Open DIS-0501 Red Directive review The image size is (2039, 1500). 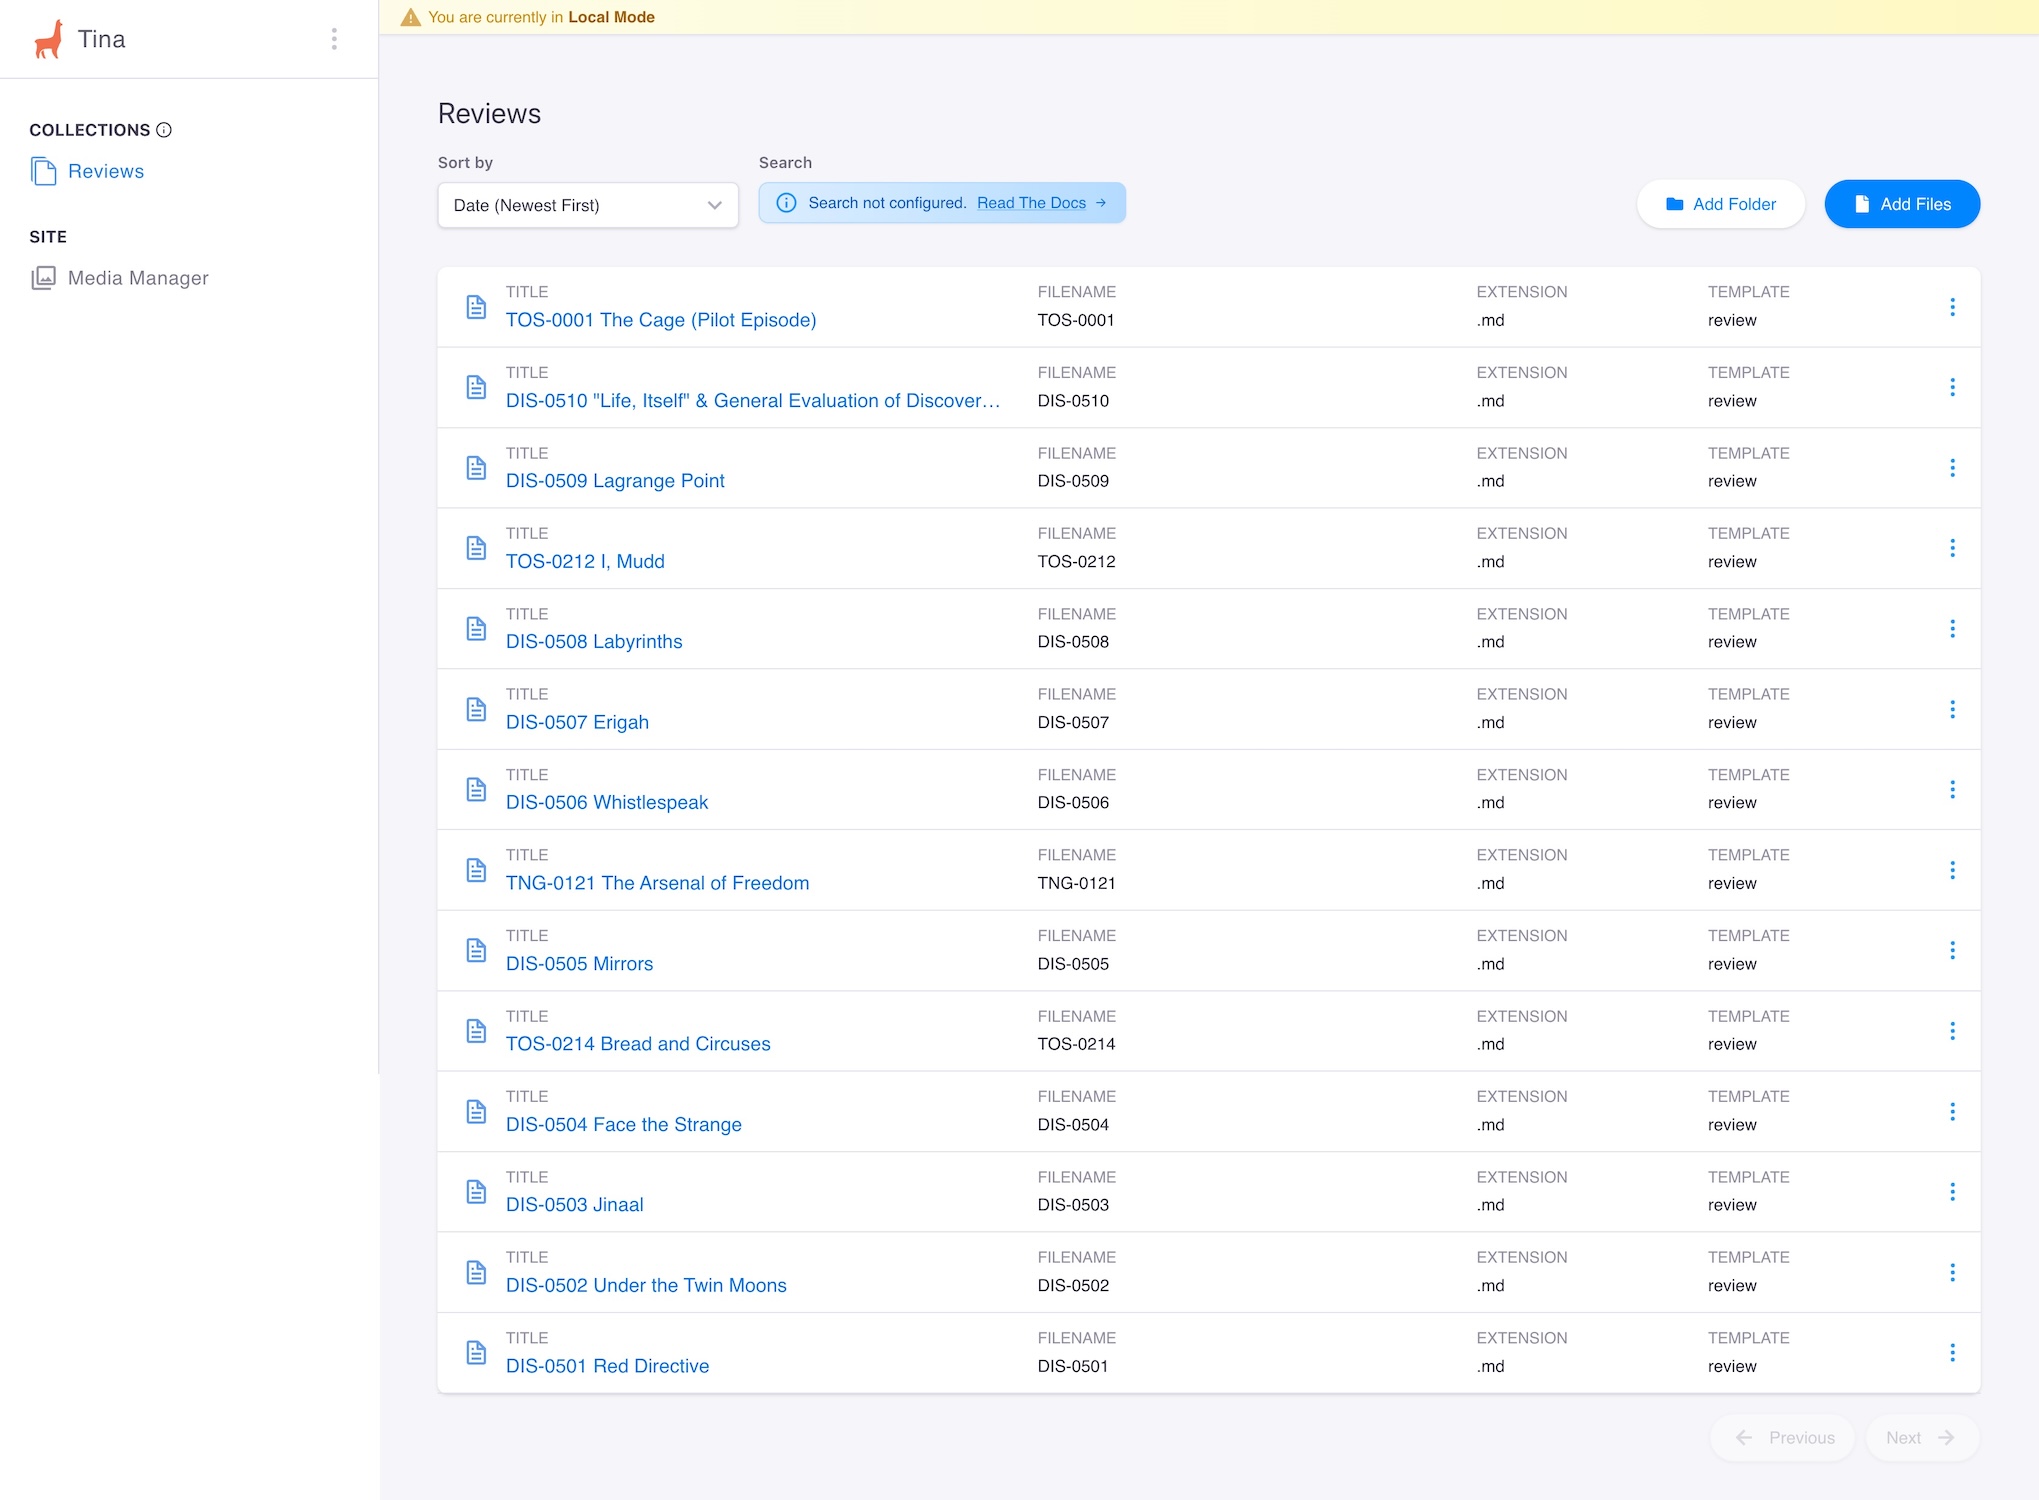[x=607, y=1366]
